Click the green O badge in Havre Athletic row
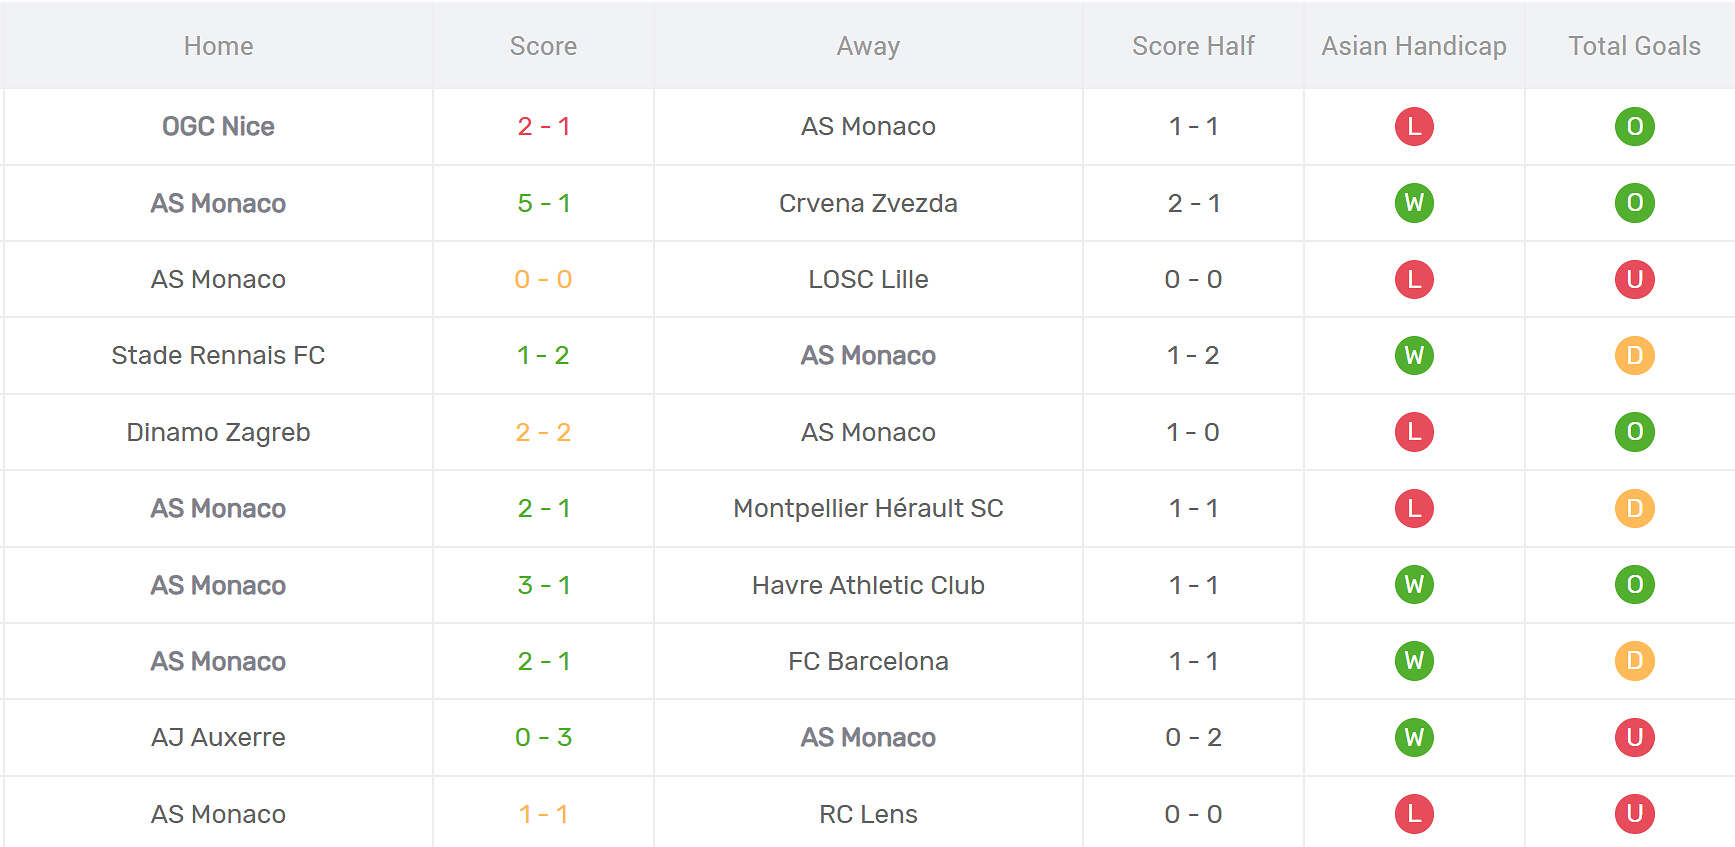 [x=1634, y=585]
